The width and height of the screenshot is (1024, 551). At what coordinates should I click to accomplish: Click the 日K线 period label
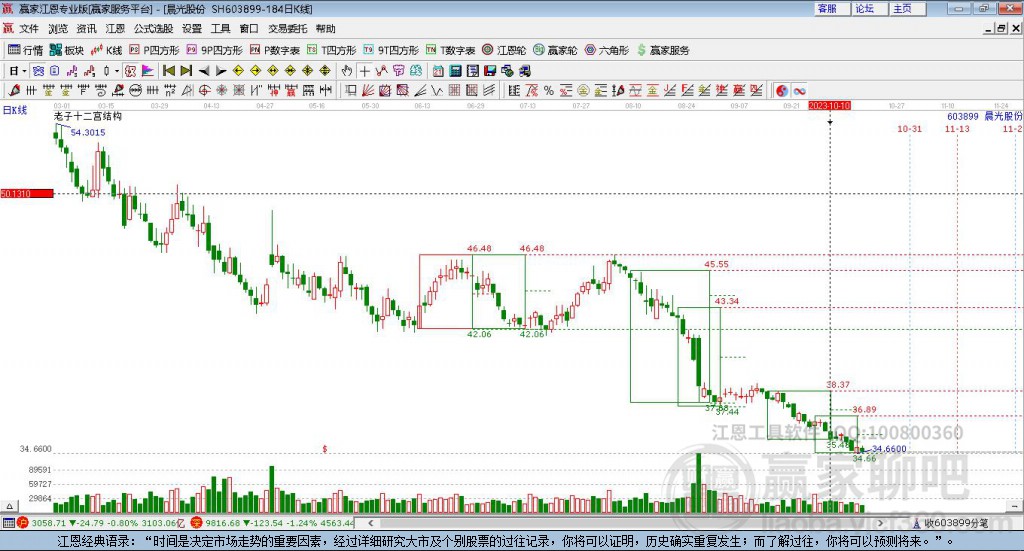[x=15, y=110]
